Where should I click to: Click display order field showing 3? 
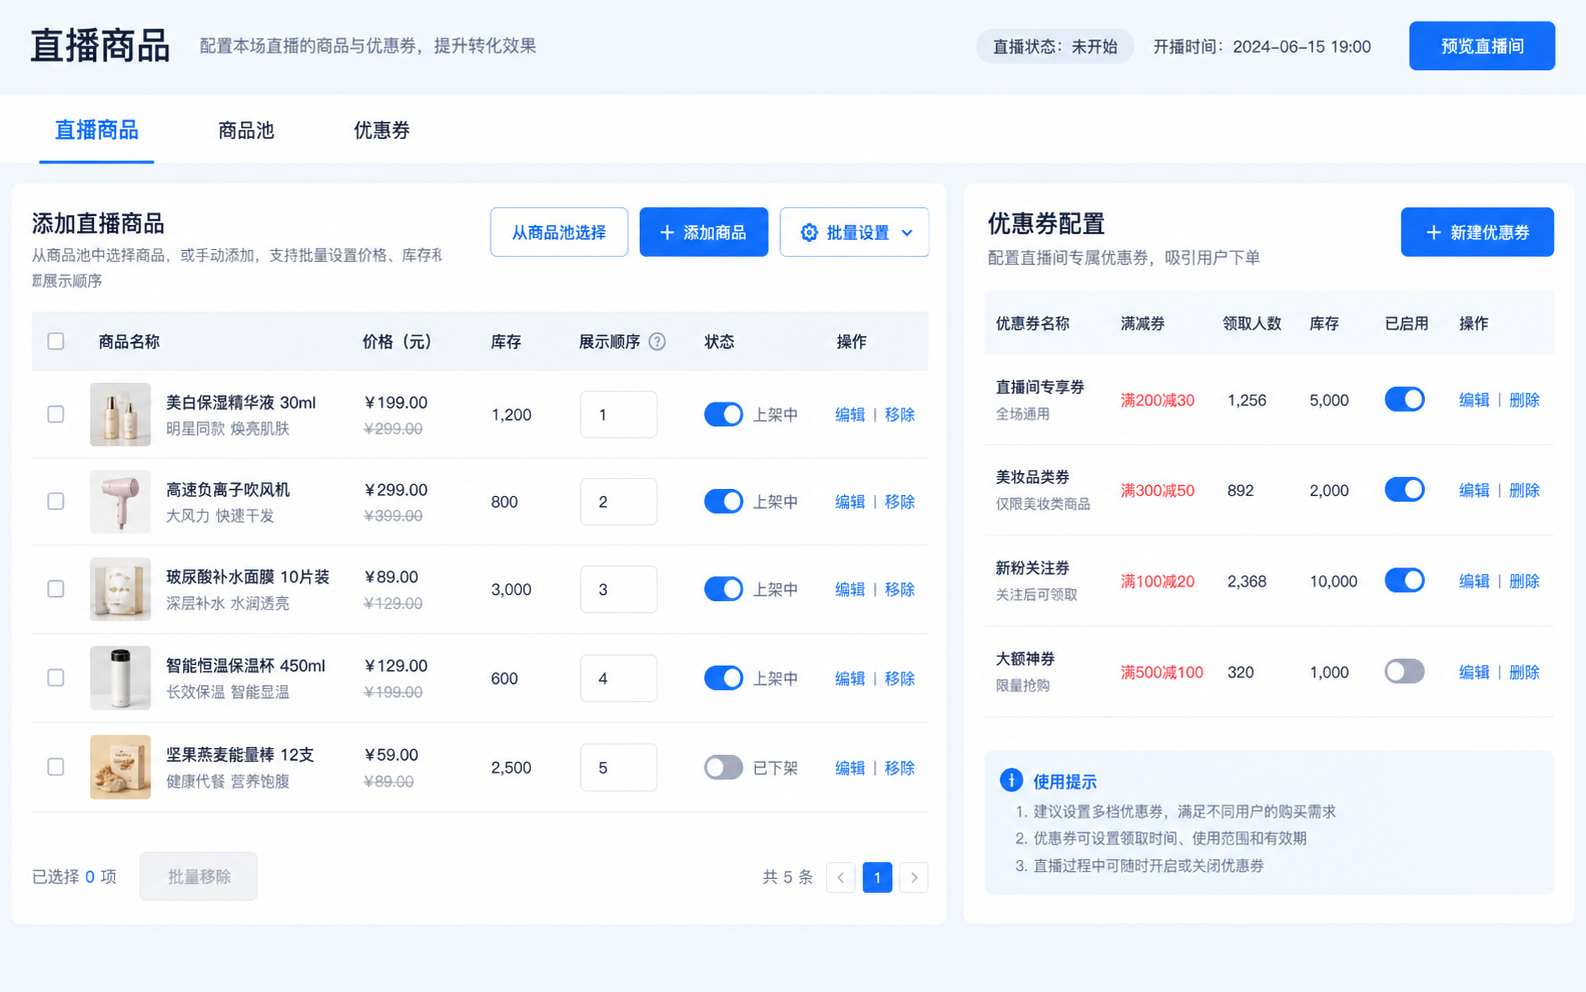click(x=619, y=590)
